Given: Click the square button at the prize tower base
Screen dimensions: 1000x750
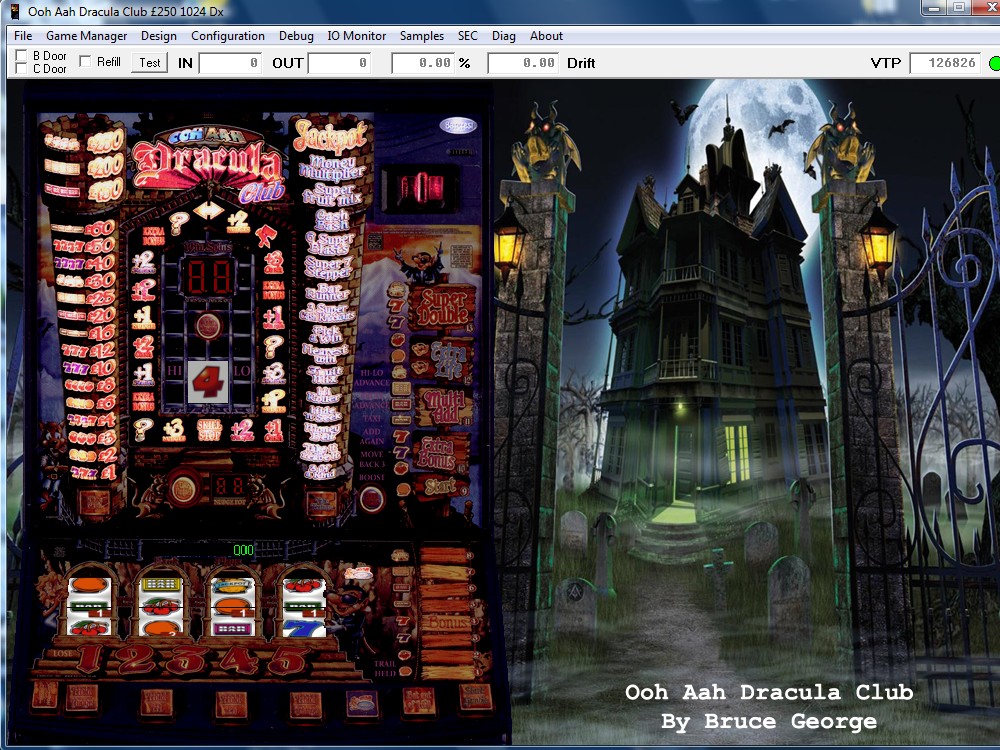Looking at the screenshot, I should [x=94, y=502].
